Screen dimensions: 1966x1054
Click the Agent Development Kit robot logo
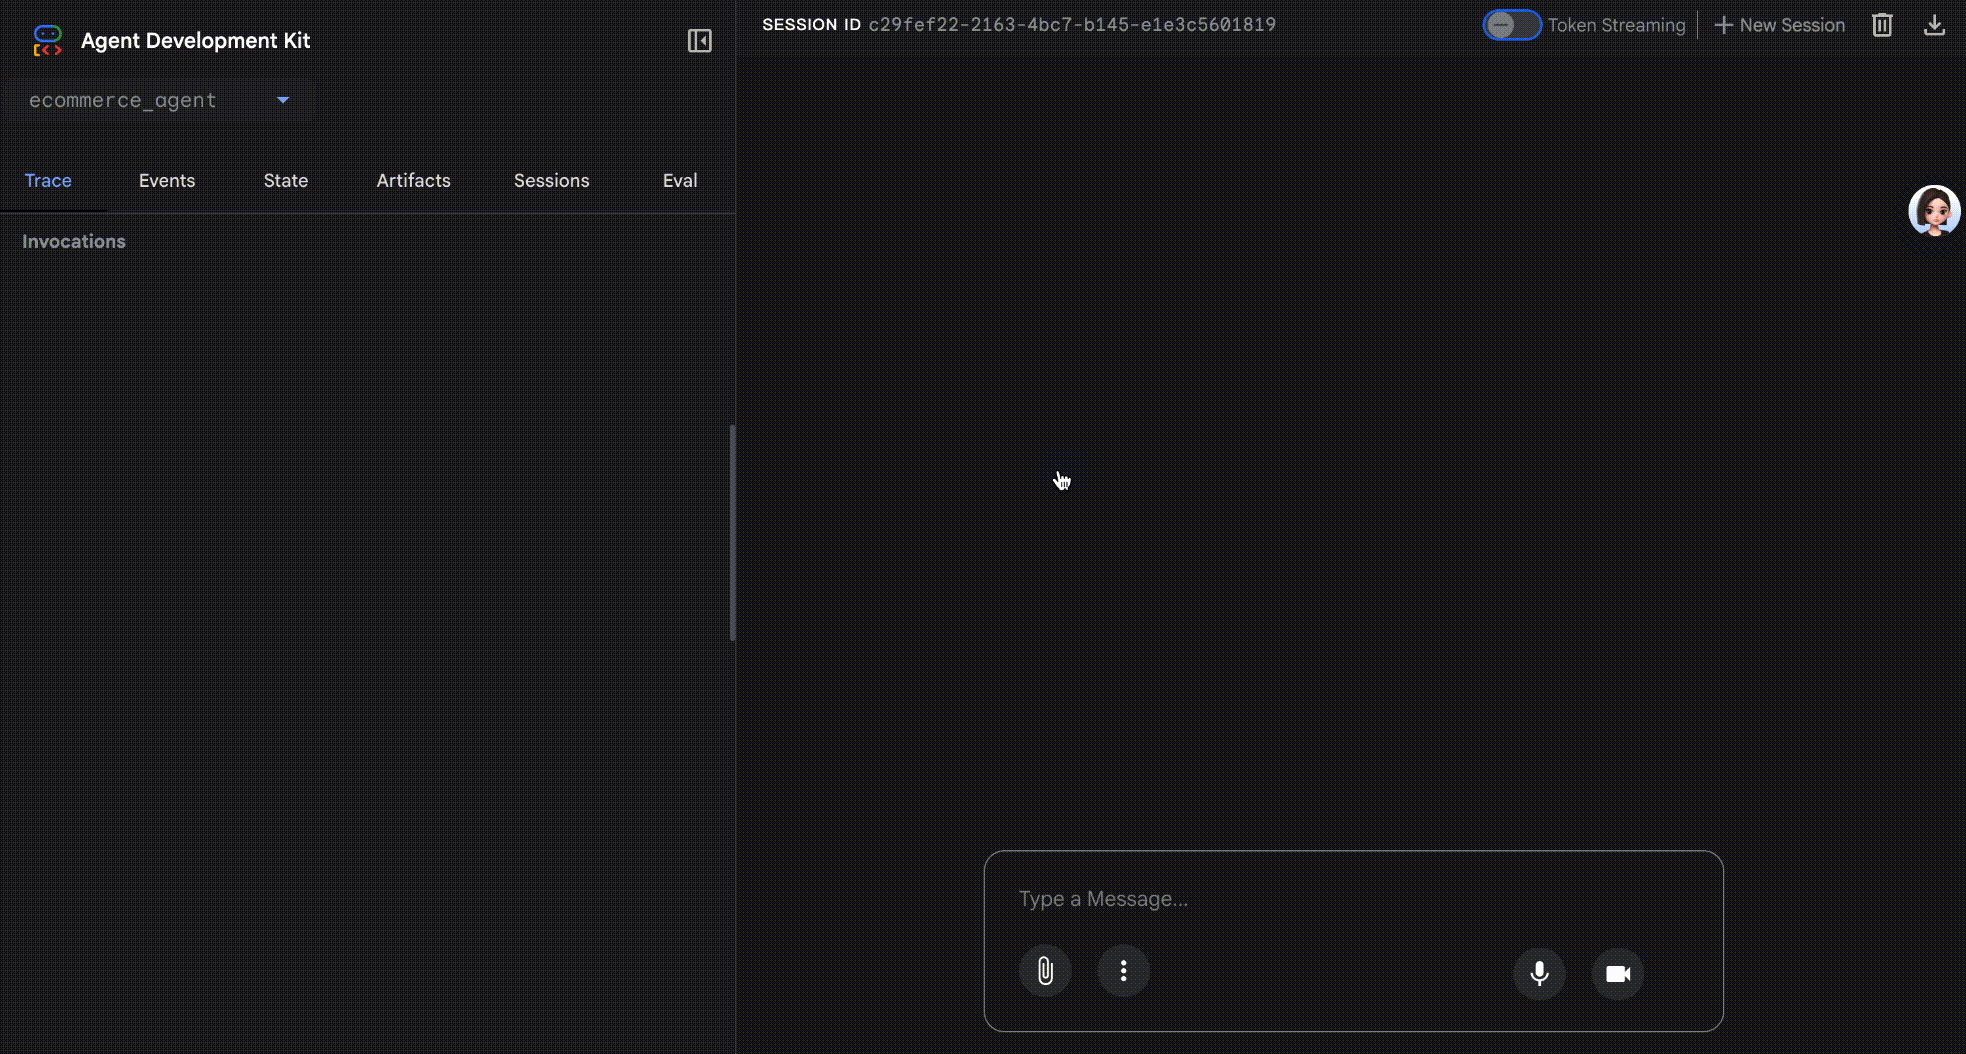47,40
